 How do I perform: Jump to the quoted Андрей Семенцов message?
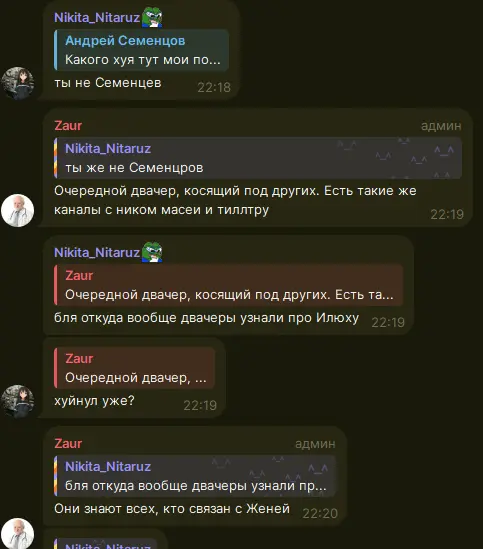click(x=142, y=50)
